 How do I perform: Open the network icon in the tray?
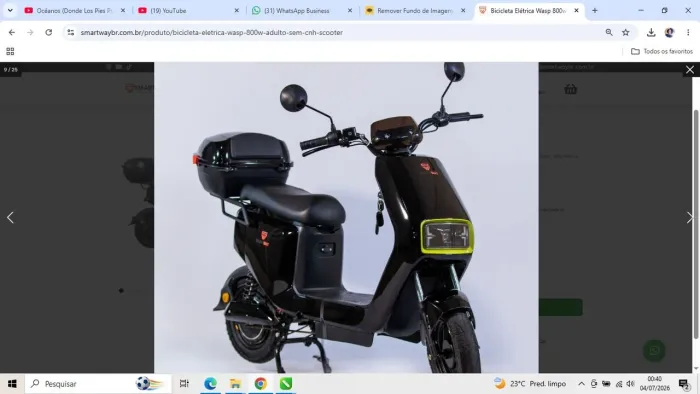pyautogui.click(x=619, y=384)
